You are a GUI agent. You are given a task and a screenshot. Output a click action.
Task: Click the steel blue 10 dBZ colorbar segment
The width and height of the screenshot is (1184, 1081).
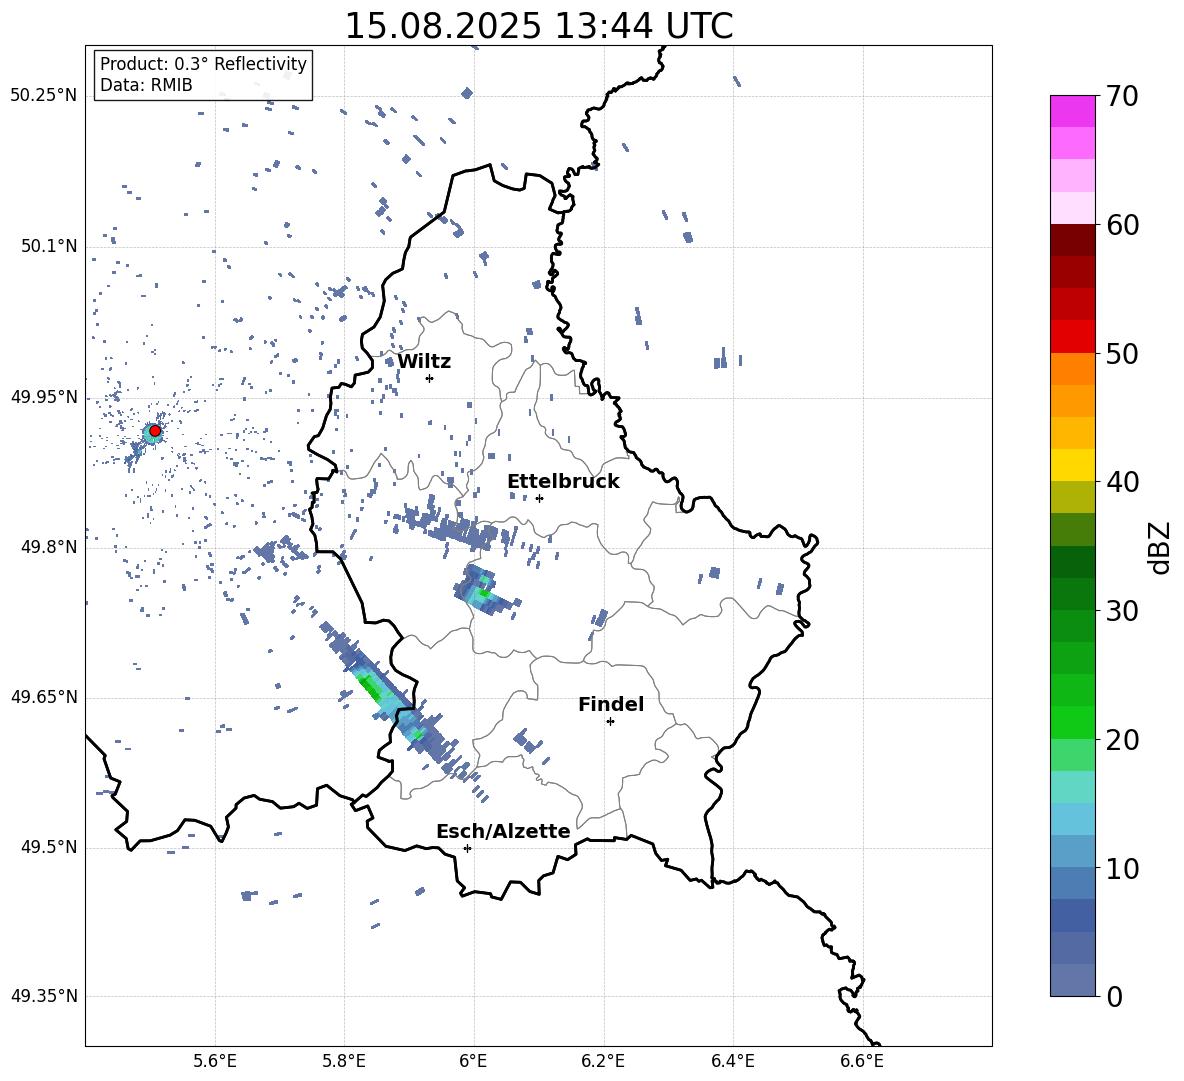(x=1072, y=852)
